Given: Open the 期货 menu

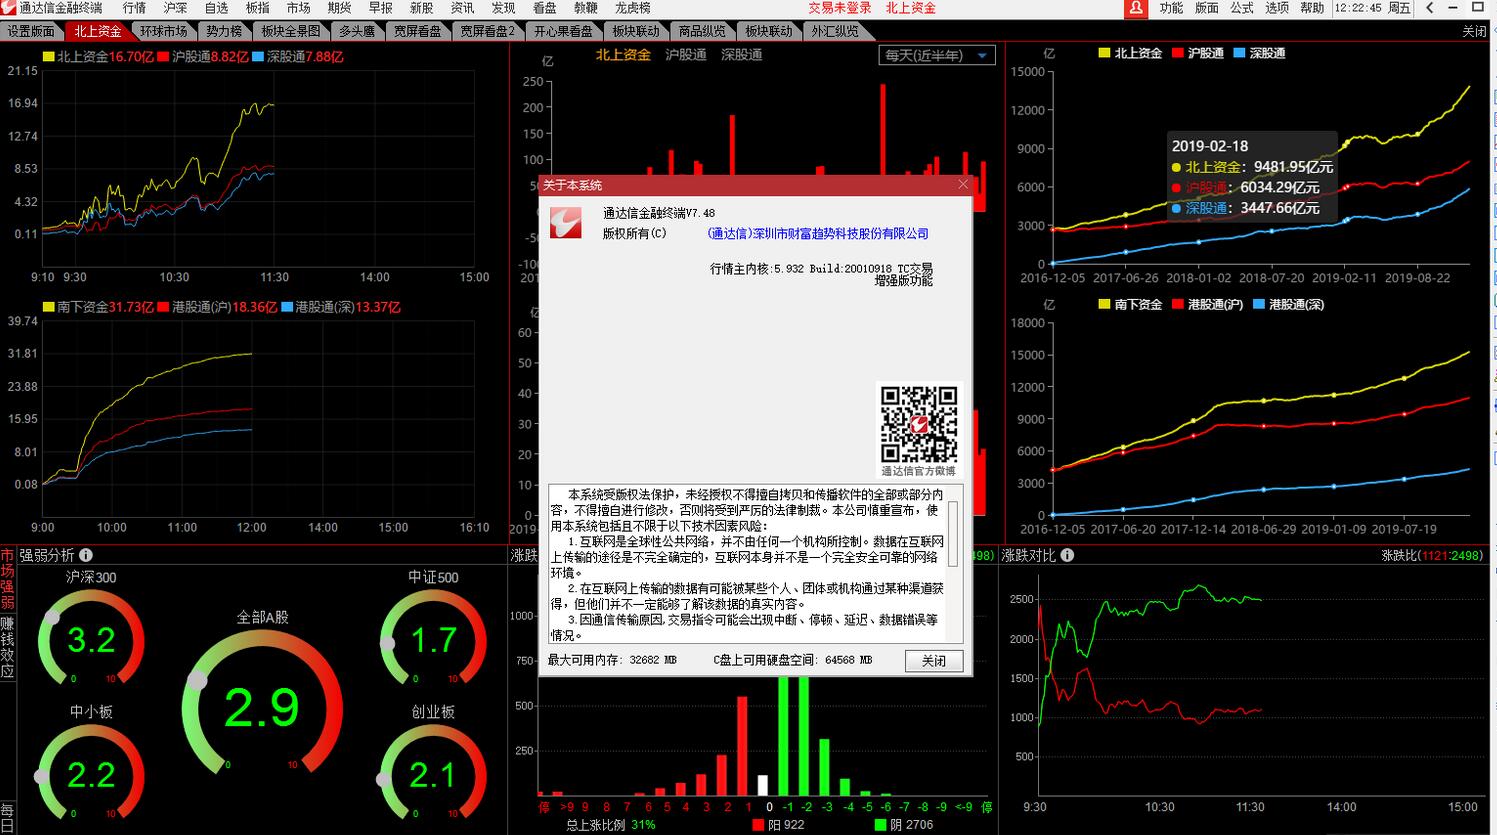Looking at the screenshot, I should pyautogui.click(x=339, y=8).
